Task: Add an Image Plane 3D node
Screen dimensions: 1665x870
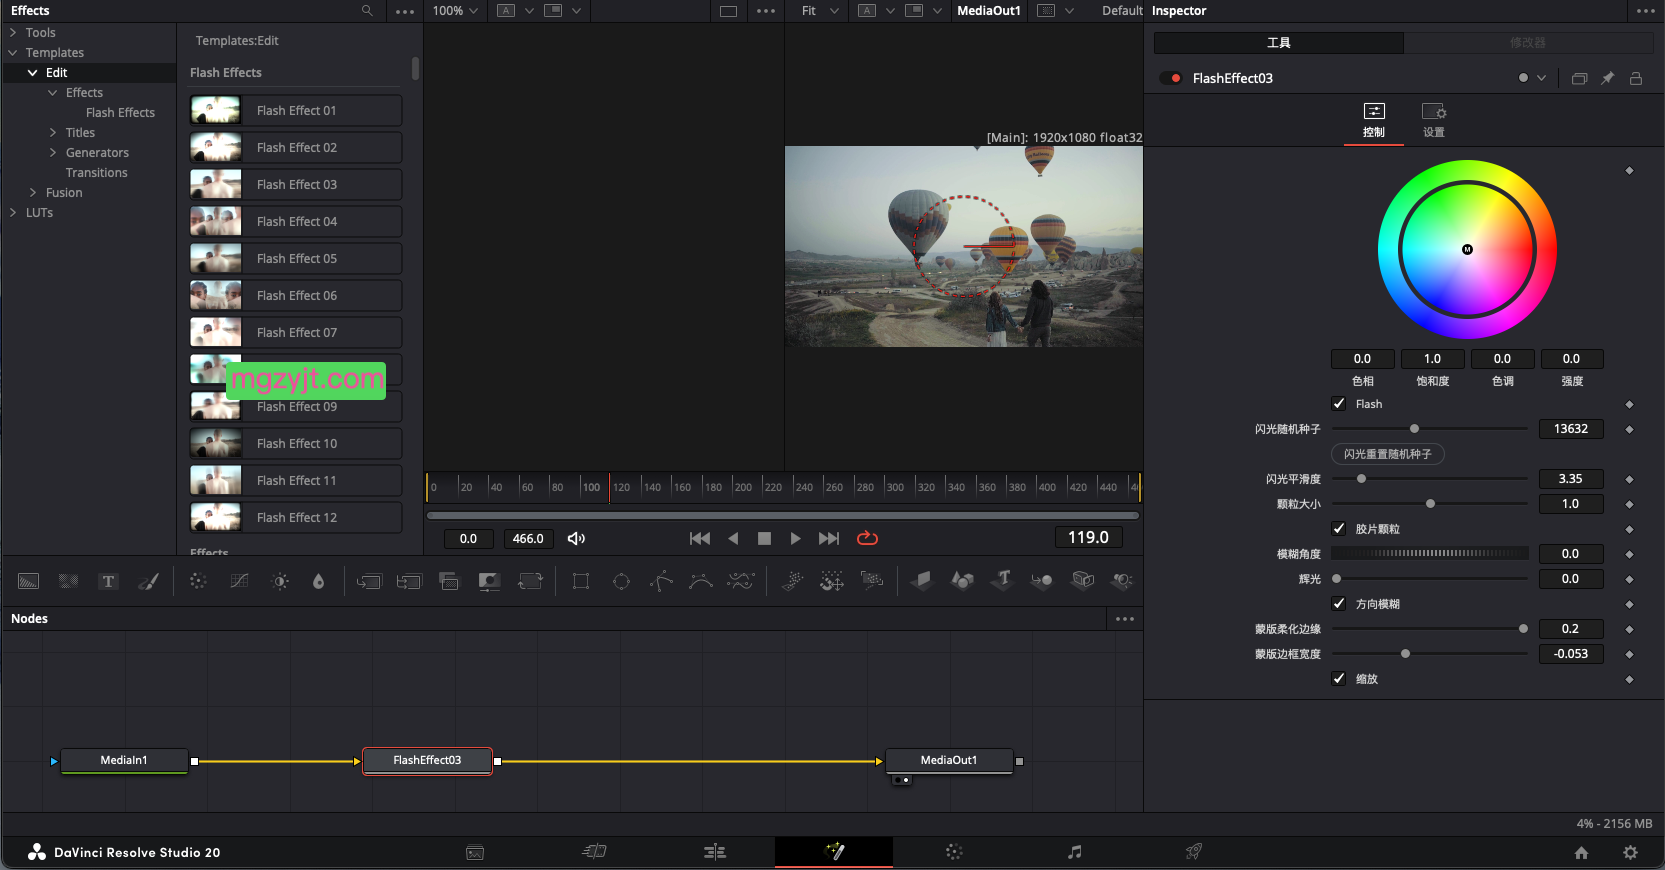Action: (x=922, y=581)
